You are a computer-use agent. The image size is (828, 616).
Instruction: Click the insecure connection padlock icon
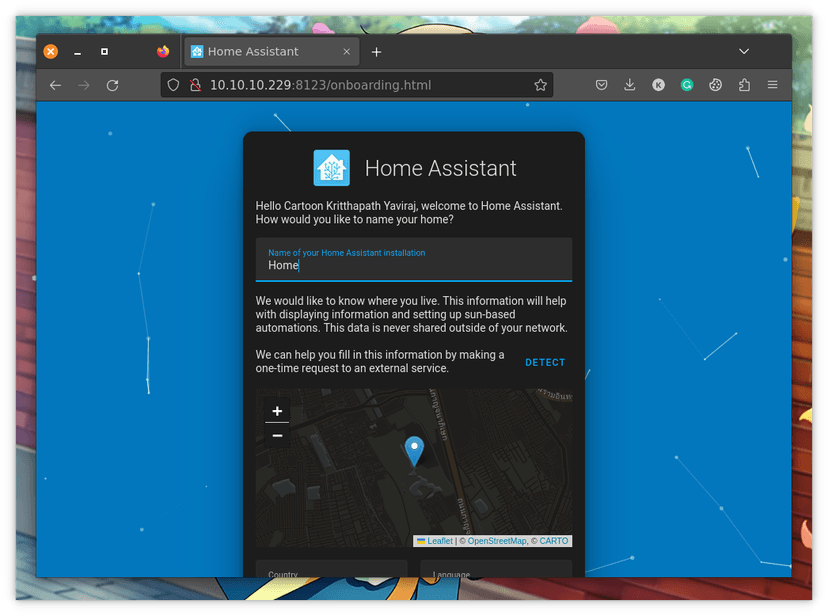pyautogui.click(x=193, y=86)
